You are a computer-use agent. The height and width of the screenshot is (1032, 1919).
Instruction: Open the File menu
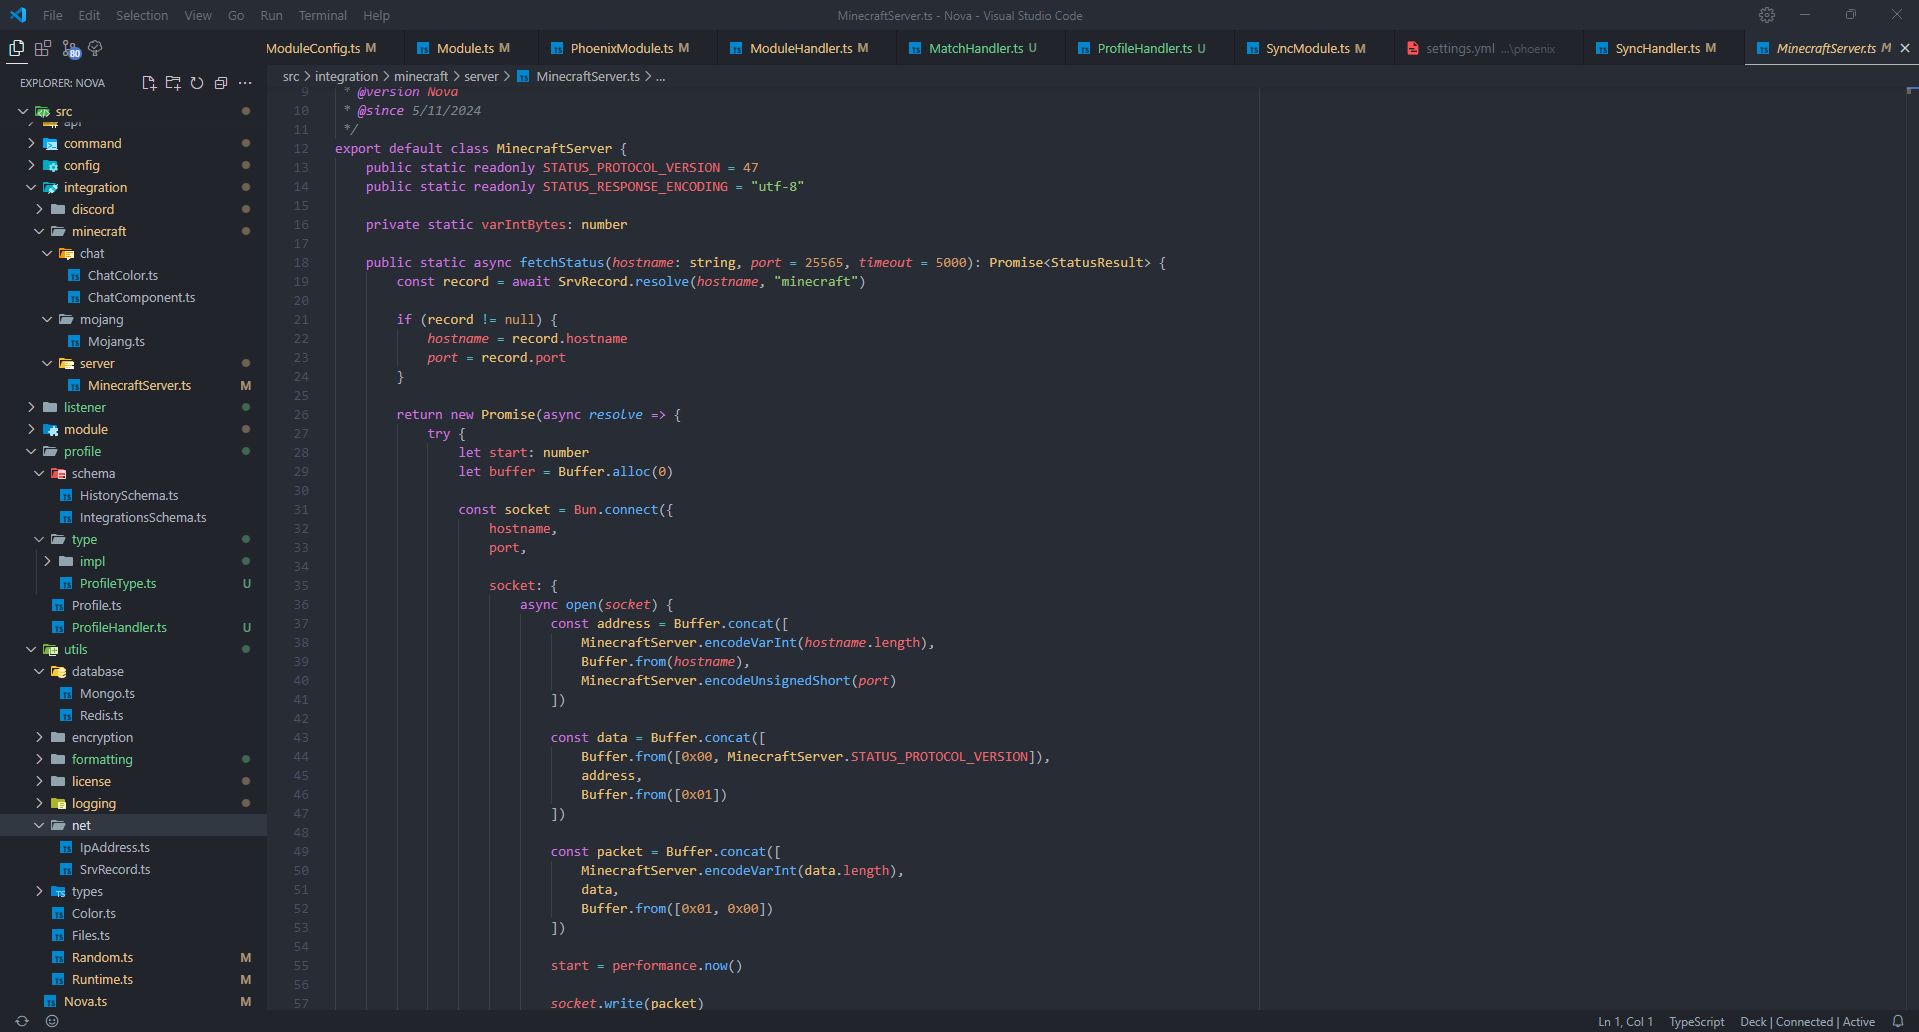point(53,15)
